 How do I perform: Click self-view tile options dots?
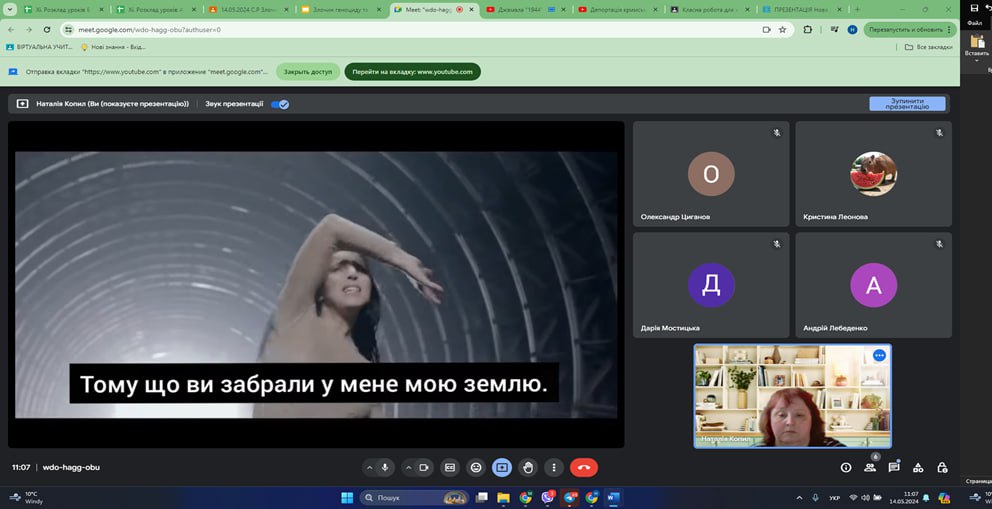pyautogui.click(x=879, y=355)
